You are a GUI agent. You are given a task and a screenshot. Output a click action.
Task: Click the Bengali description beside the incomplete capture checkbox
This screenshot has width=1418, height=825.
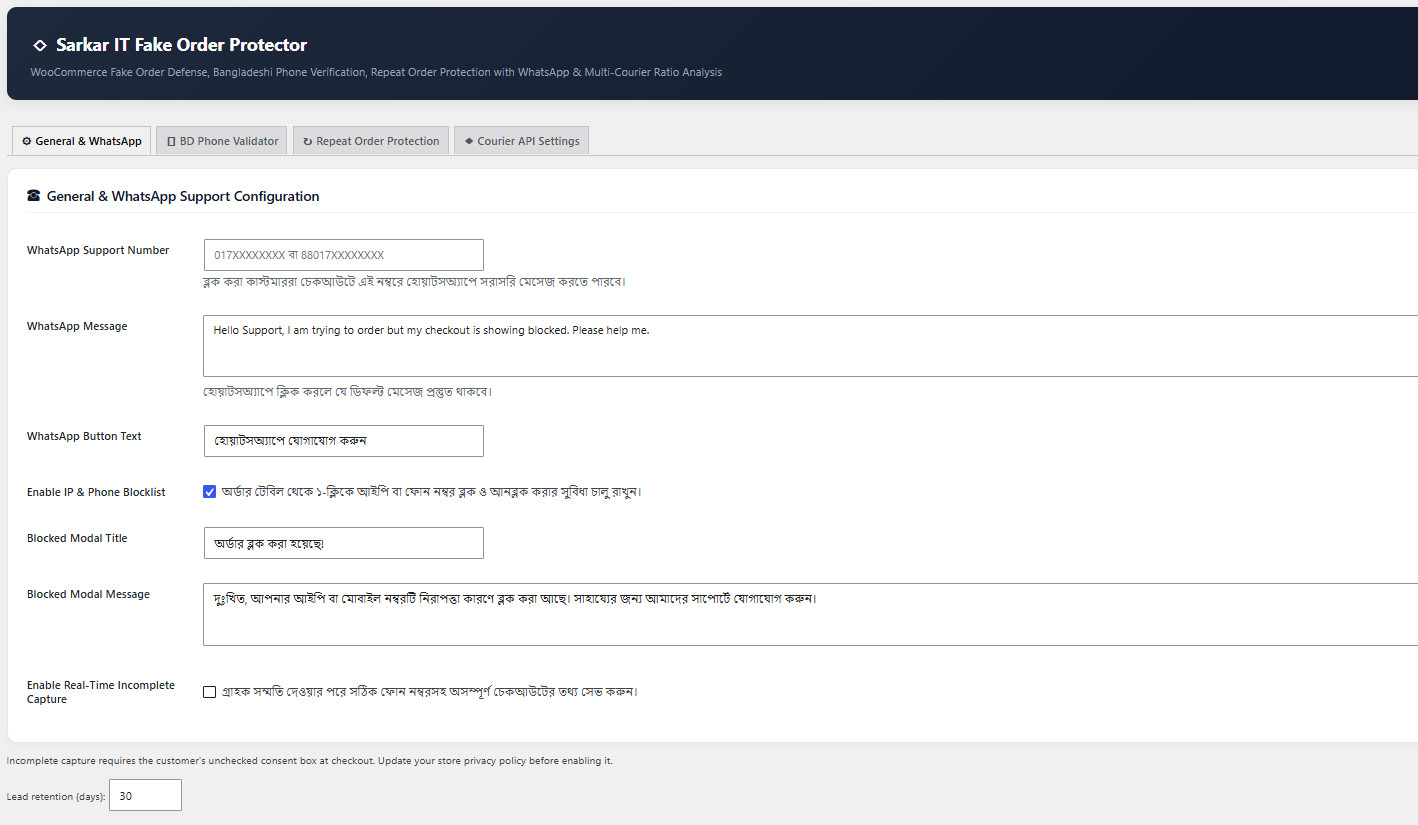click(430, 692)
